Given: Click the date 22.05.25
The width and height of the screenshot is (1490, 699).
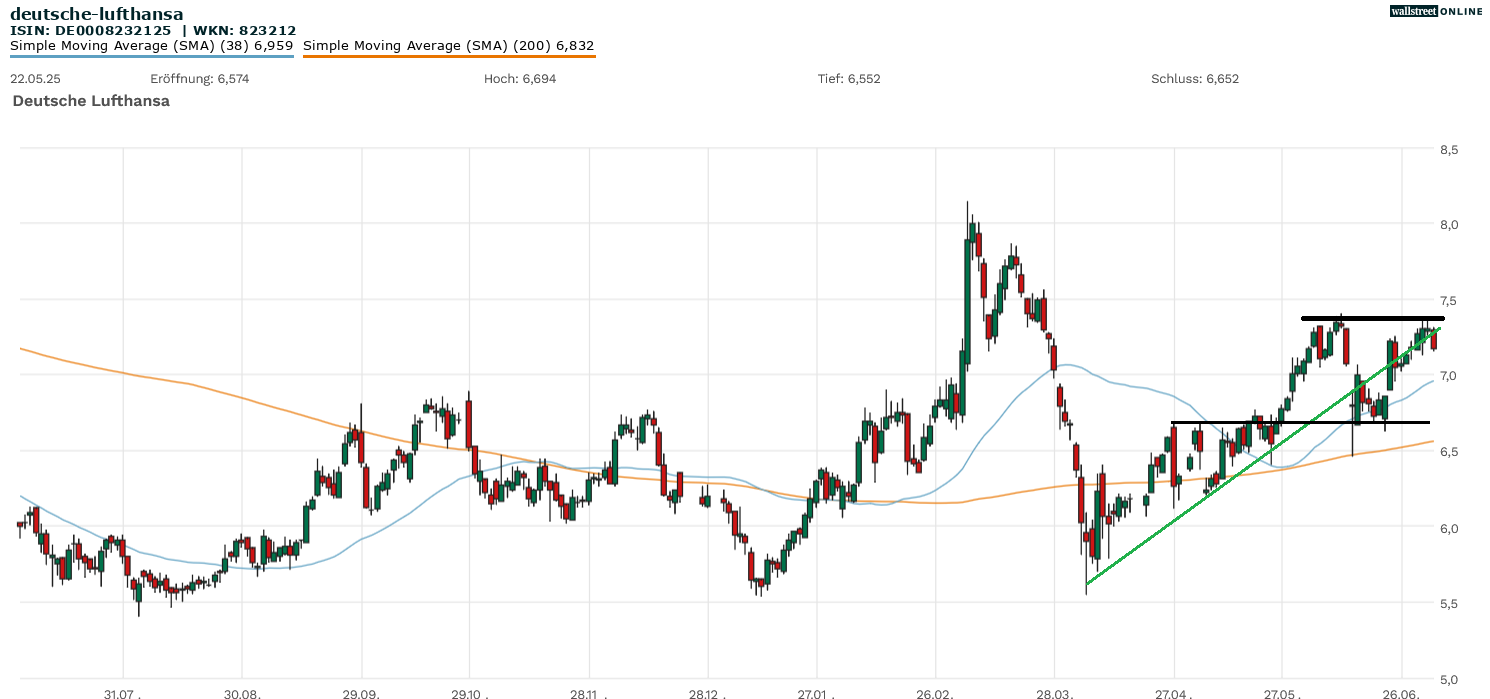Looking at the screenshot, I should click(35, 79).
